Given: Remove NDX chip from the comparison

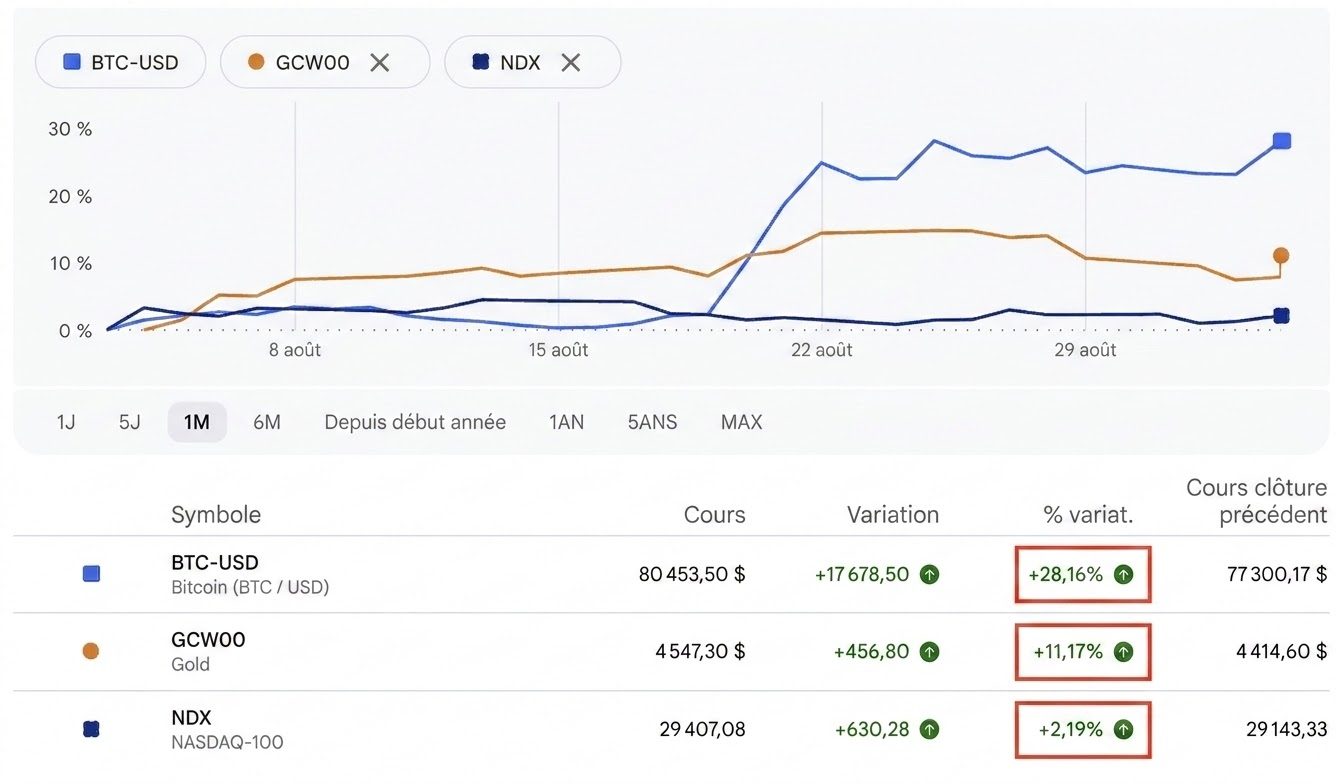Looking at the screenshot, I should point(570,62).
